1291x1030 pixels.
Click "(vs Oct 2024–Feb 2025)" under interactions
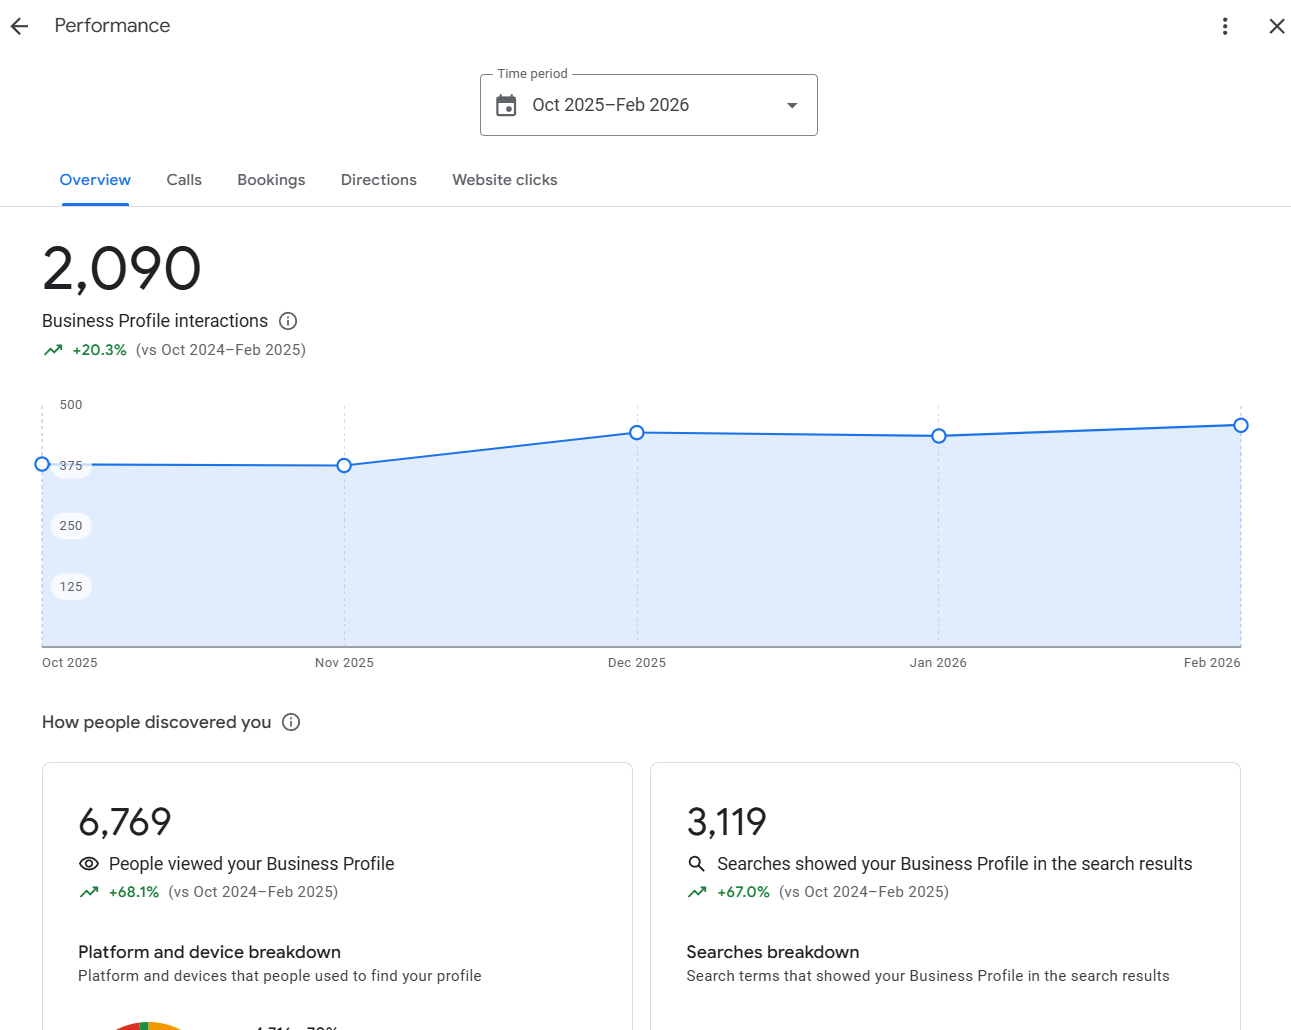(x=221, y=350)
